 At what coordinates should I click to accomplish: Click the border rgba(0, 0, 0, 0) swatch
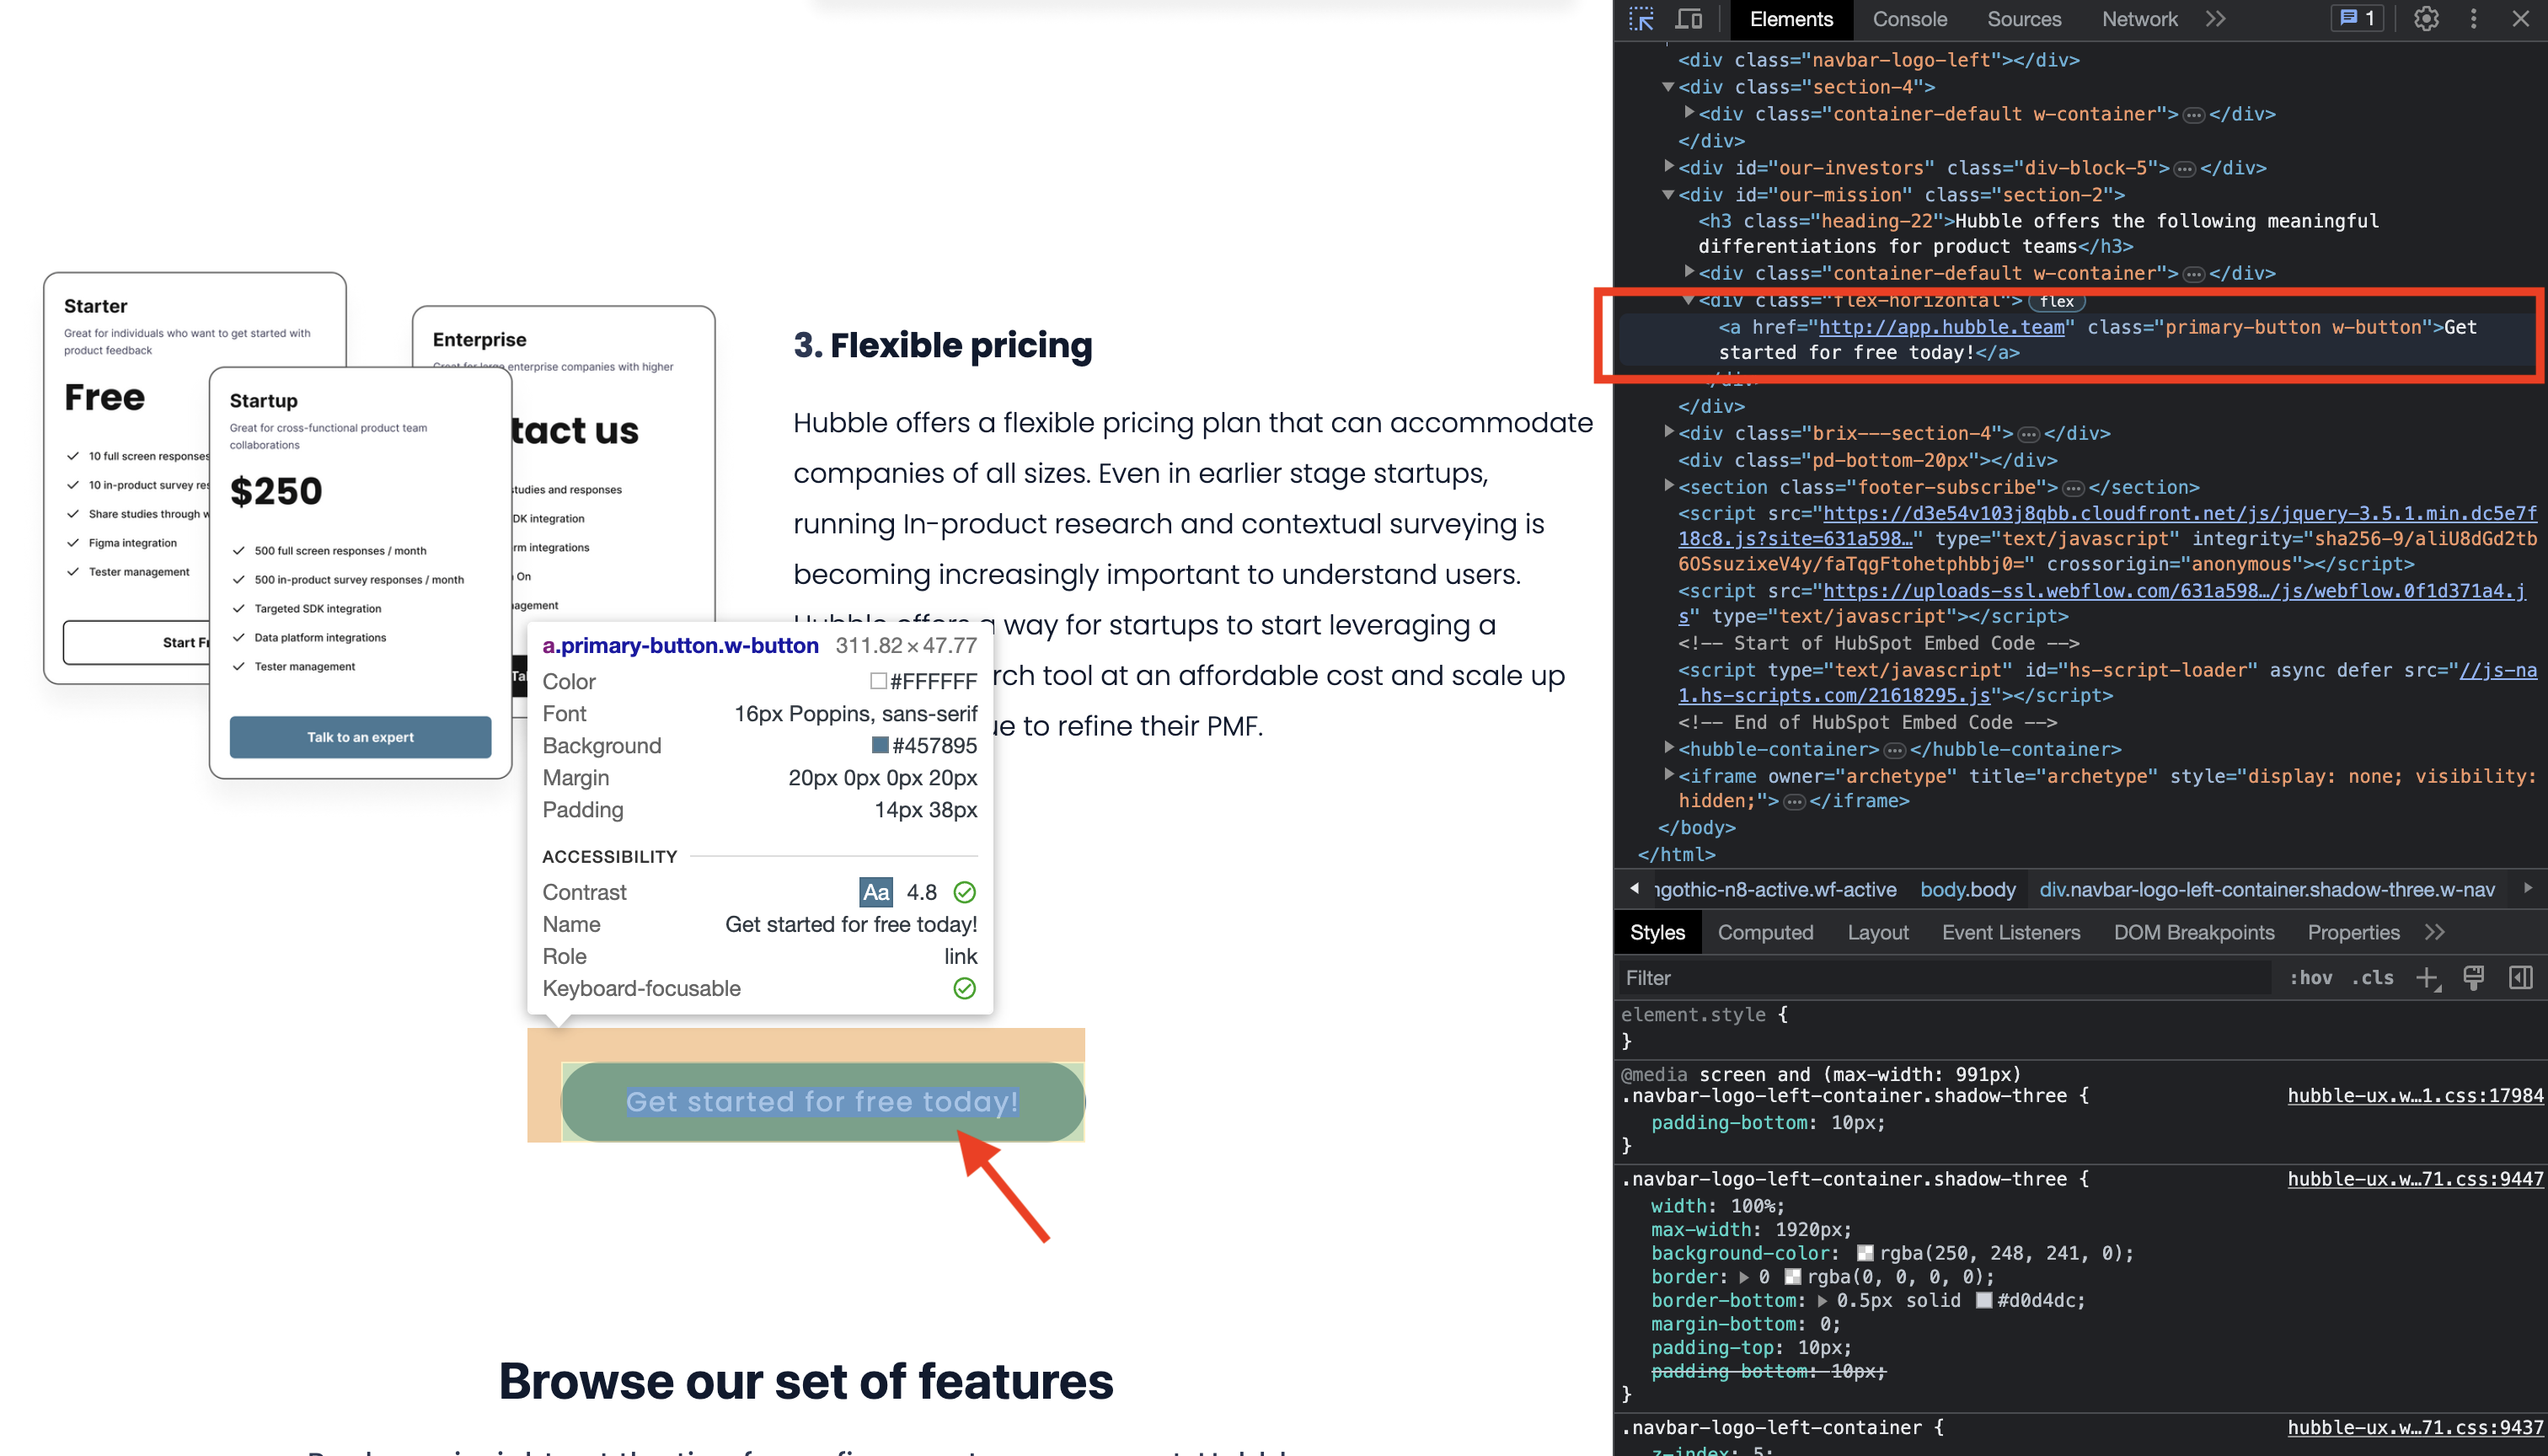pos(1793,1277)
